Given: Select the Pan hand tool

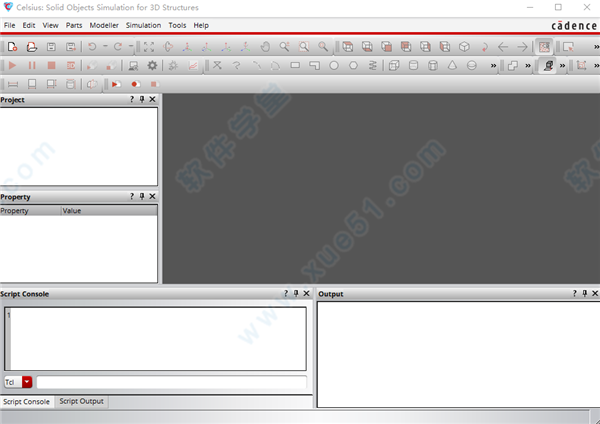Looking at the screenshot, I should click(x=265, y=47).
